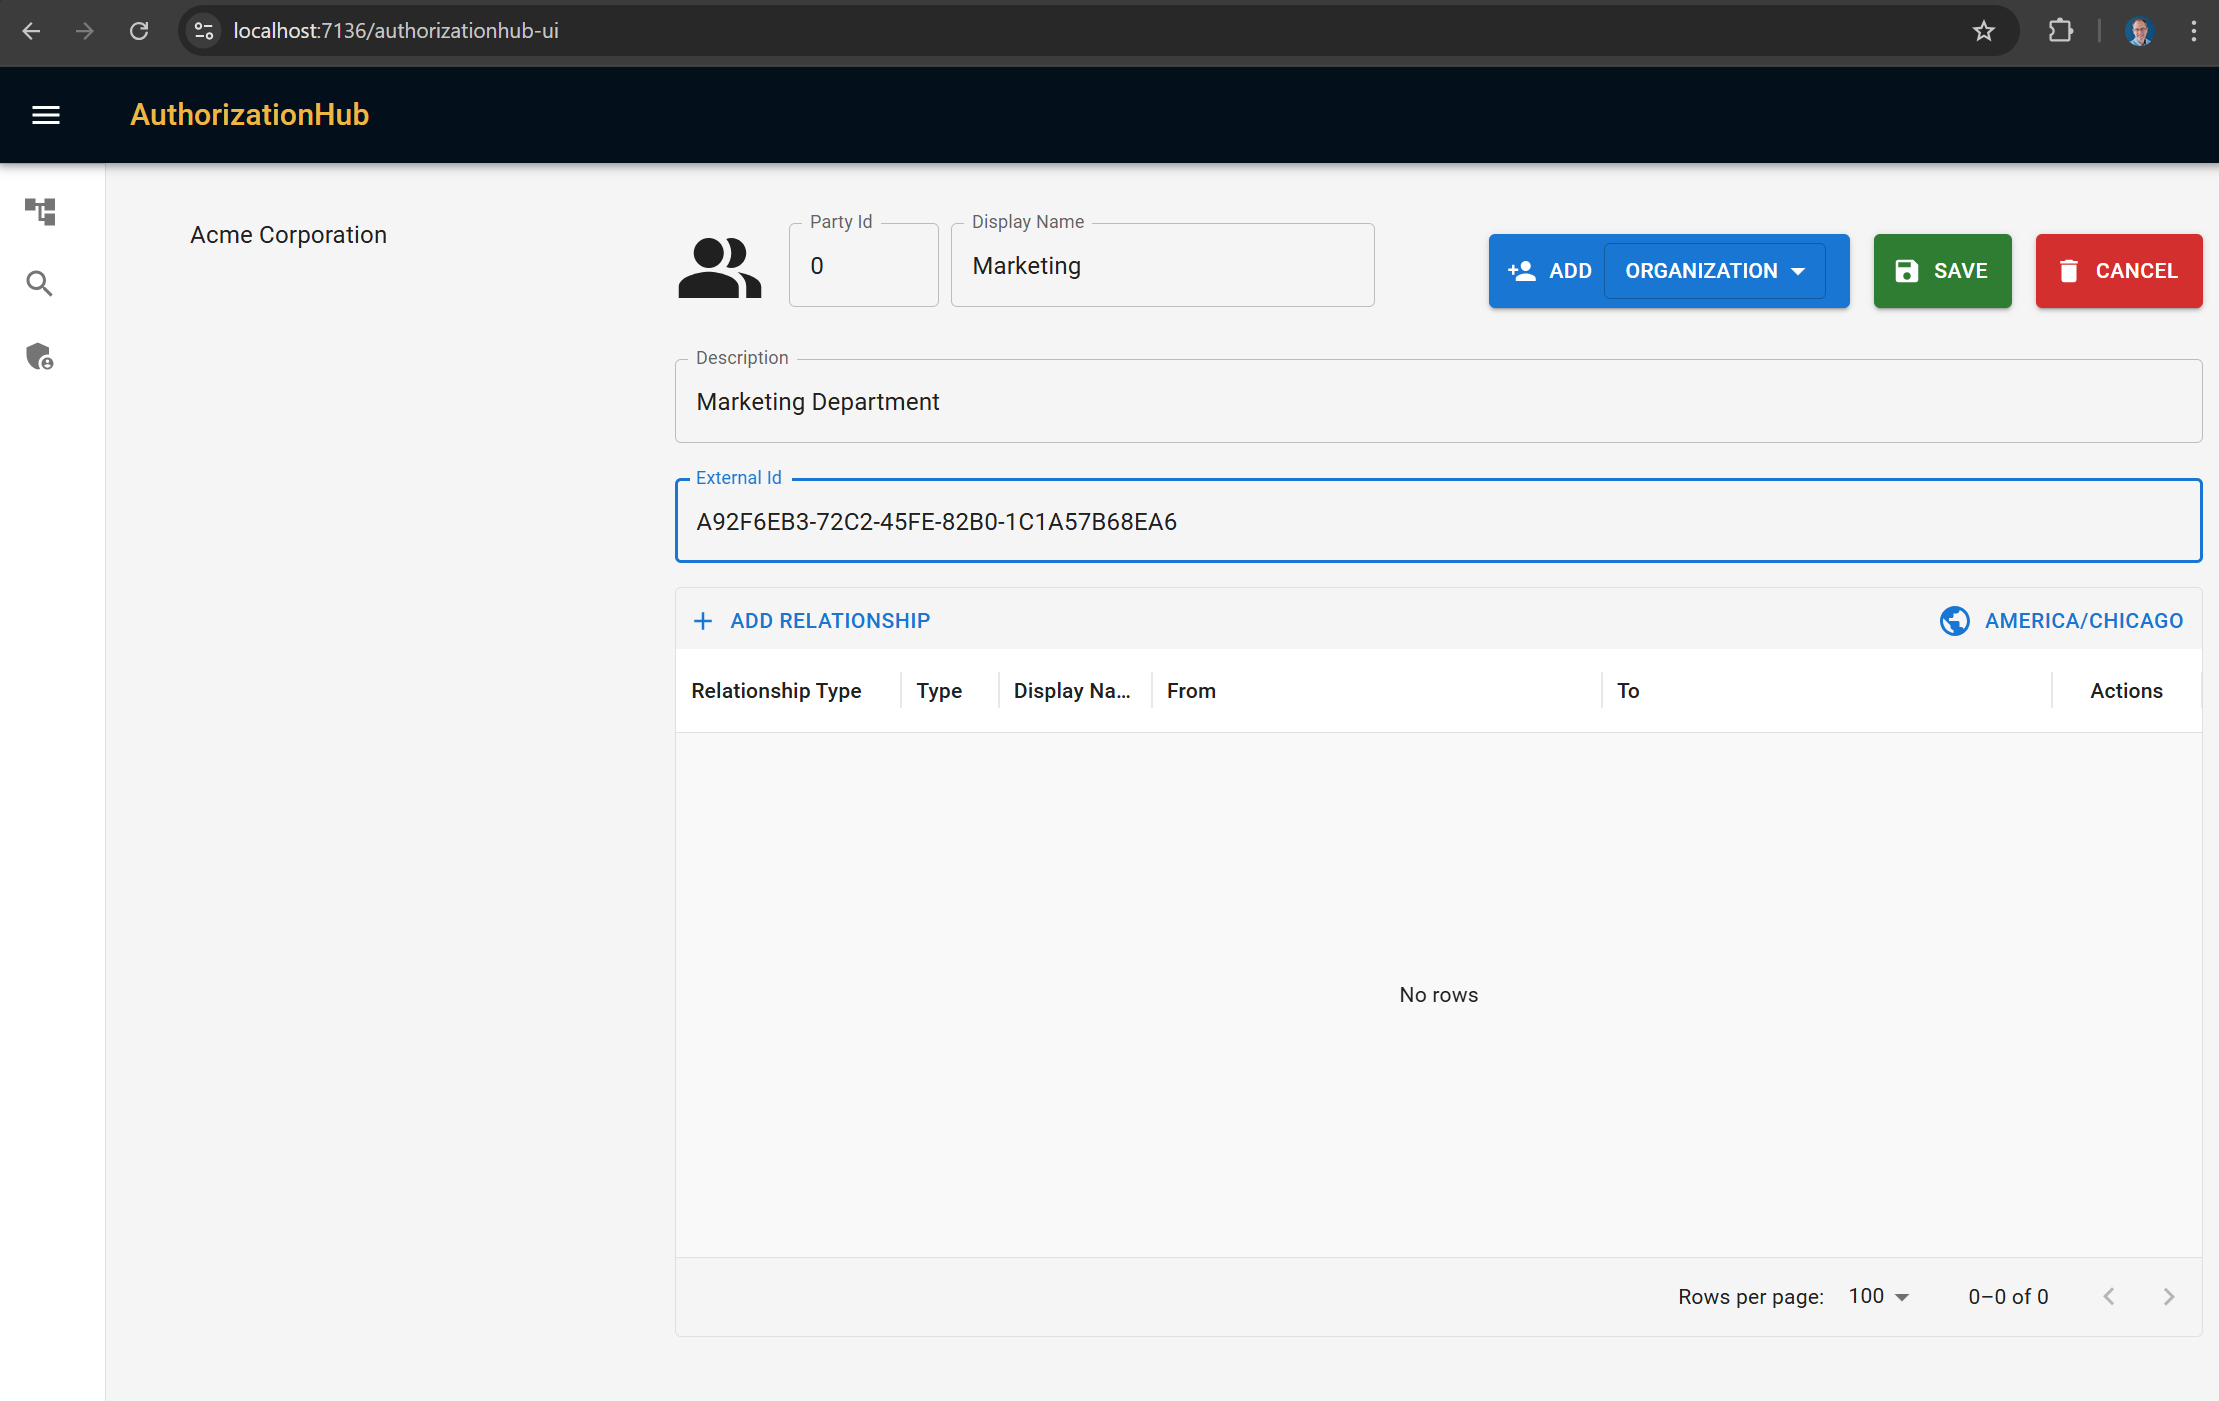Go to next page of relationships
Screen dimensions: 2219x1401
(2169, 1296)
